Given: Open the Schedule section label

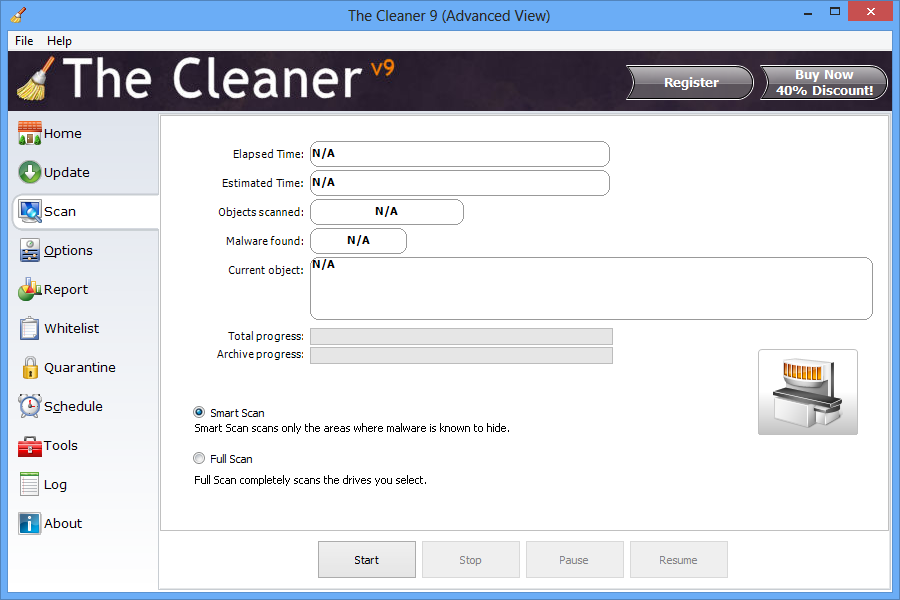Looking at the screenshot, I should point(73,407).
